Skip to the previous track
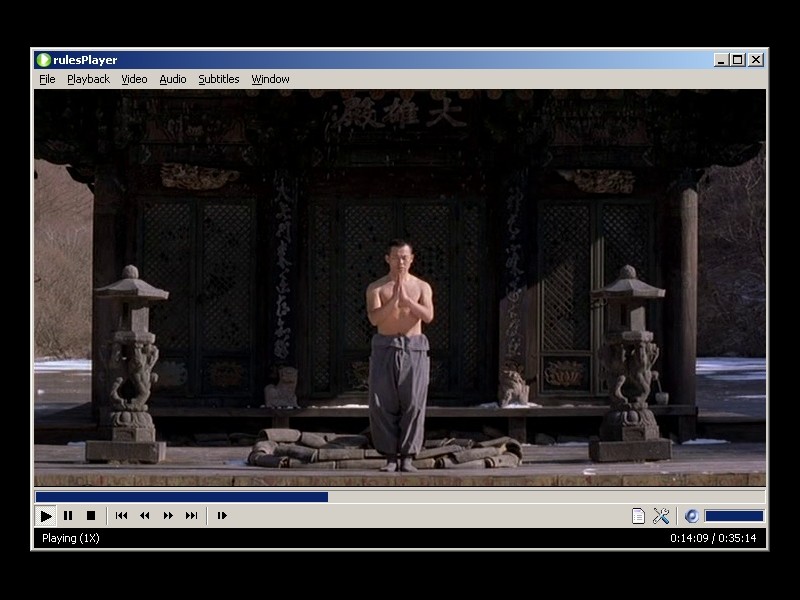 pyautogui.click(x=121, y=516)
